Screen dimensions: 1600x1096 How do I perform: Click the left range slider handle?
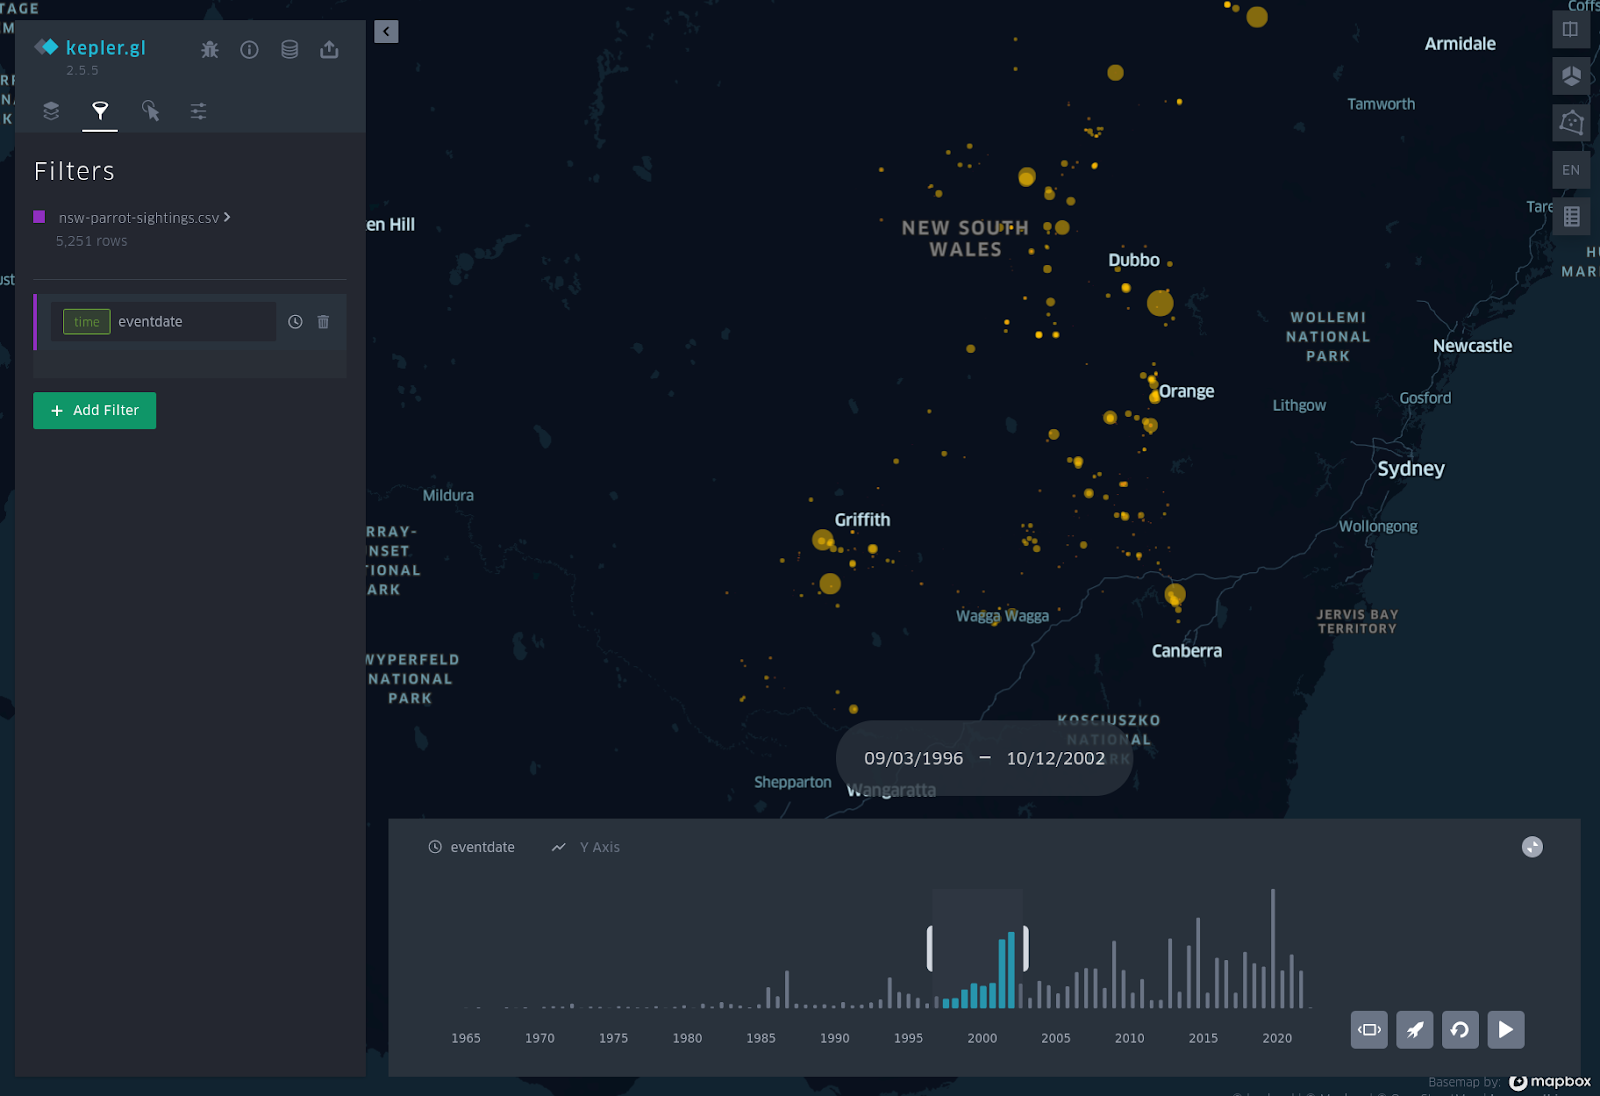pyautogui.click(x=930, y=948)
